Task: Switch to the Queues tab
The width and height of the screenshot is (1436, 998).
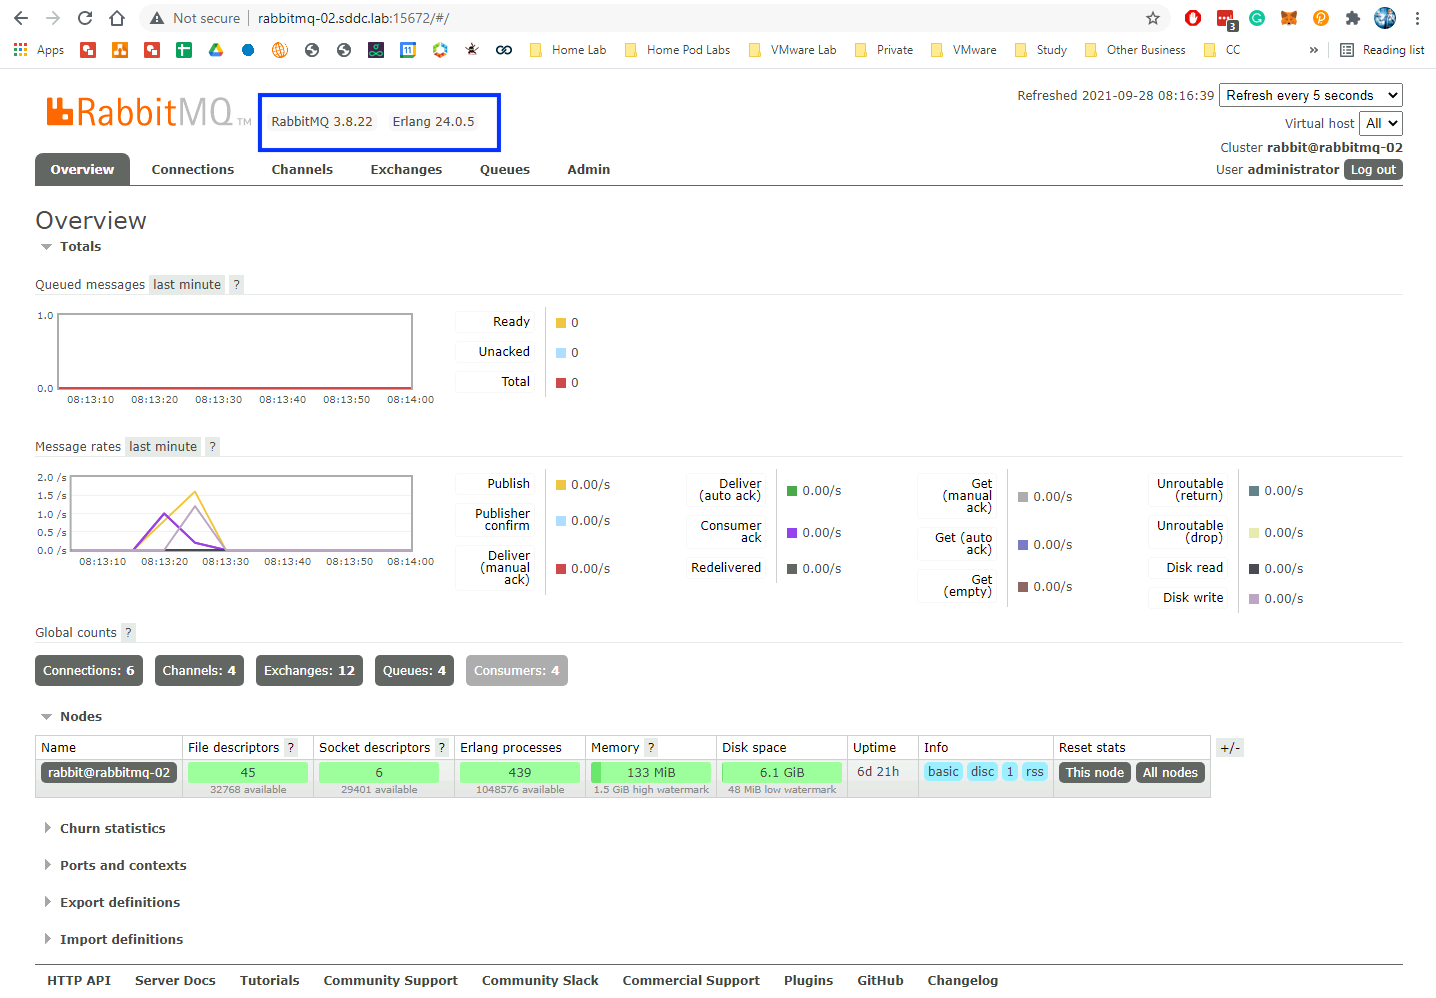Action: [504, 170]
